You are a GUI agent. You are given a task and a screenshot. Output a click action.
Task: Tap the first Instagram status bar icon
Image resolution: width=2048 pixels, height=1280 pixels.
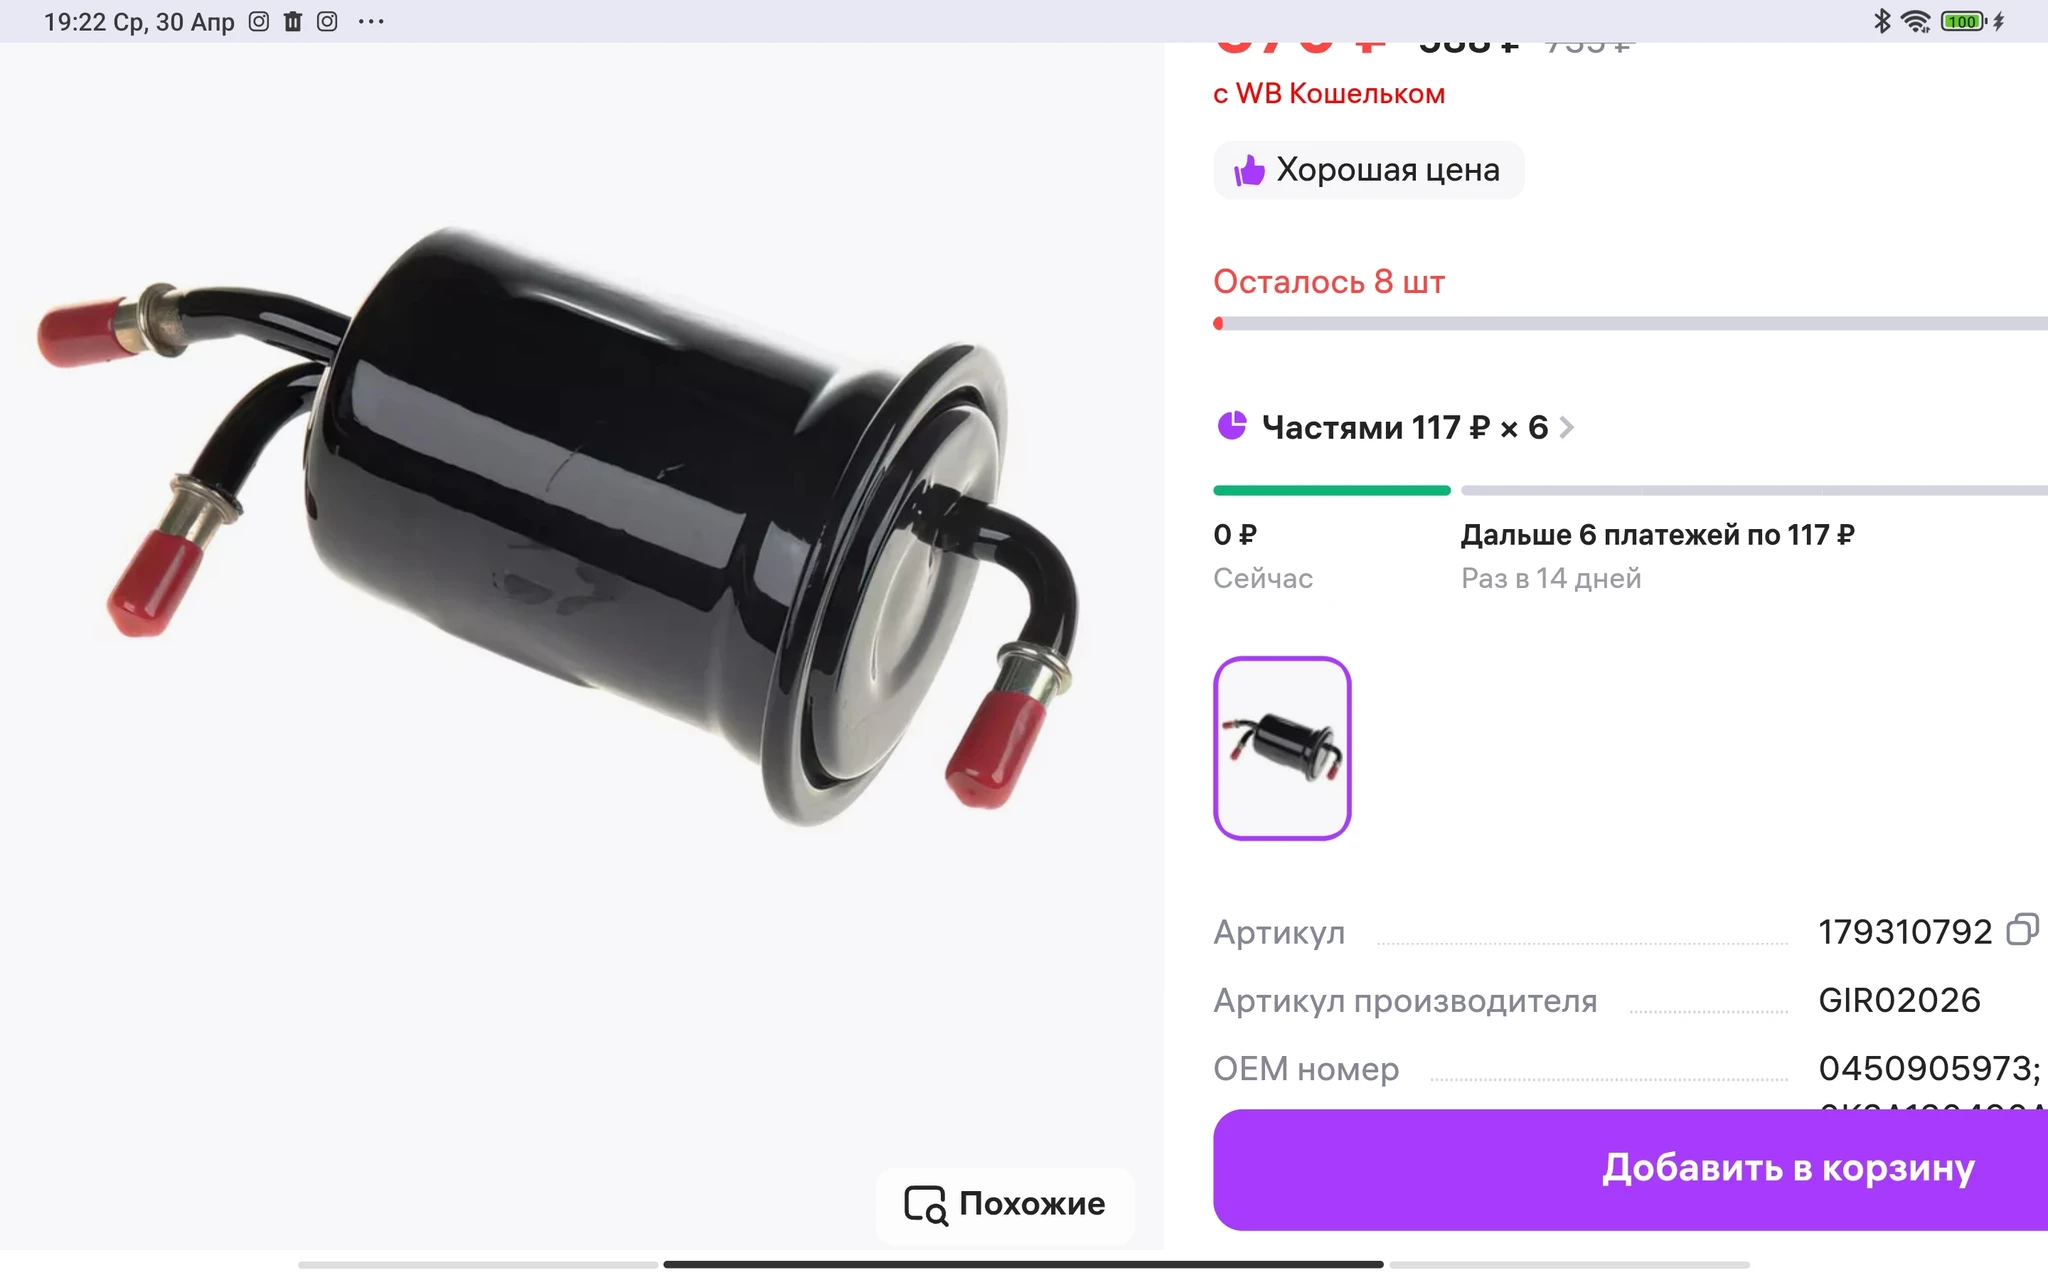tap(259, 21)
